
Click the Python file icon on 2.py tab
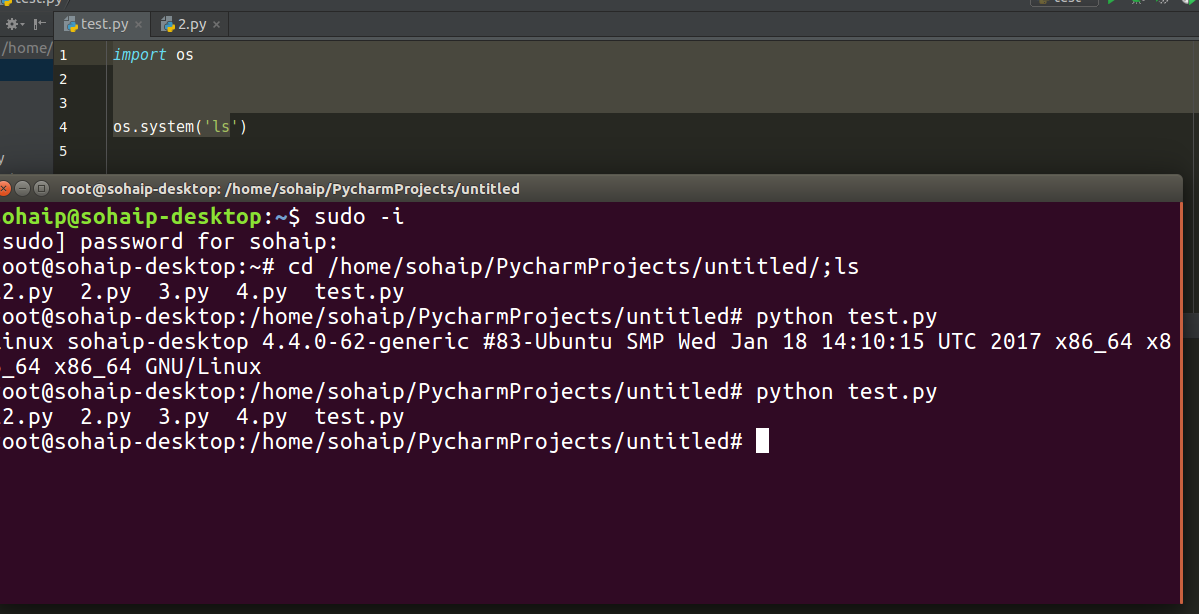coord(167,24)
